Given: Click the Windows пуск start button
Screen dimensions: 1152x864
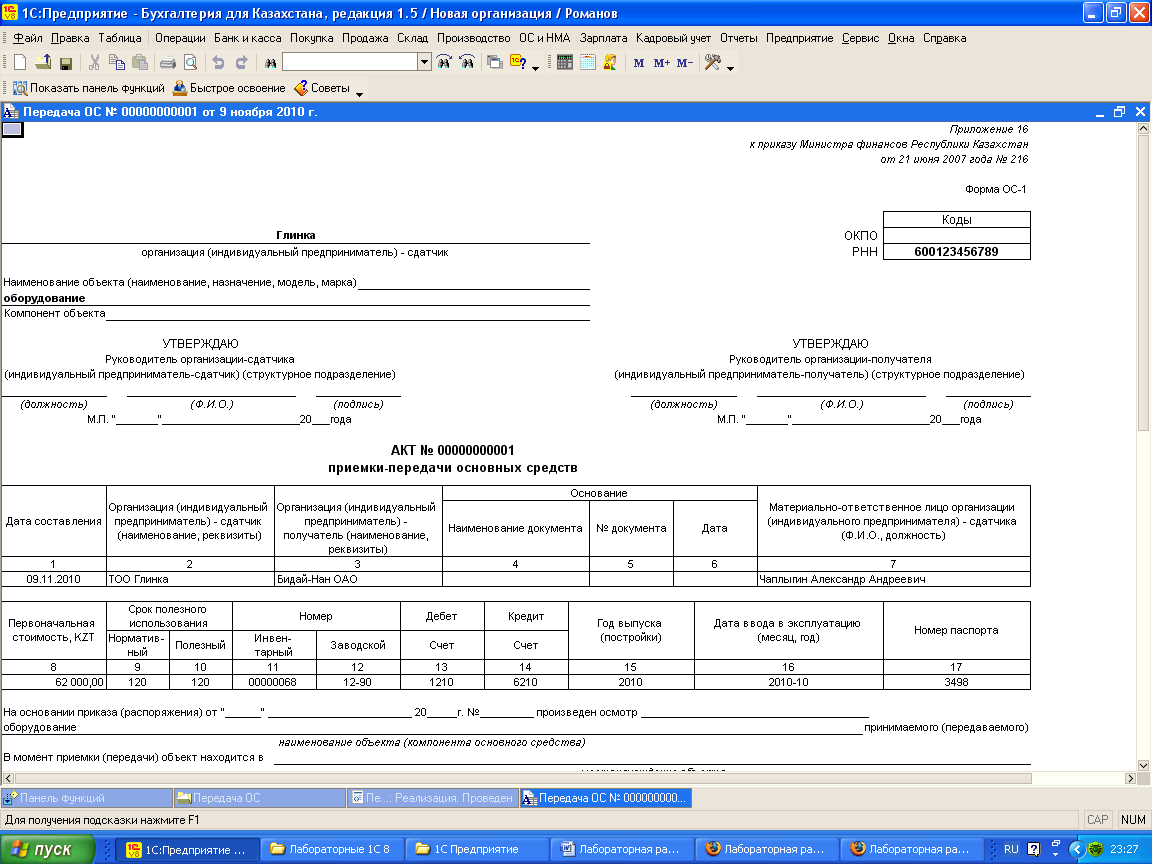Looking at the screenshot, I should point(48,849).
